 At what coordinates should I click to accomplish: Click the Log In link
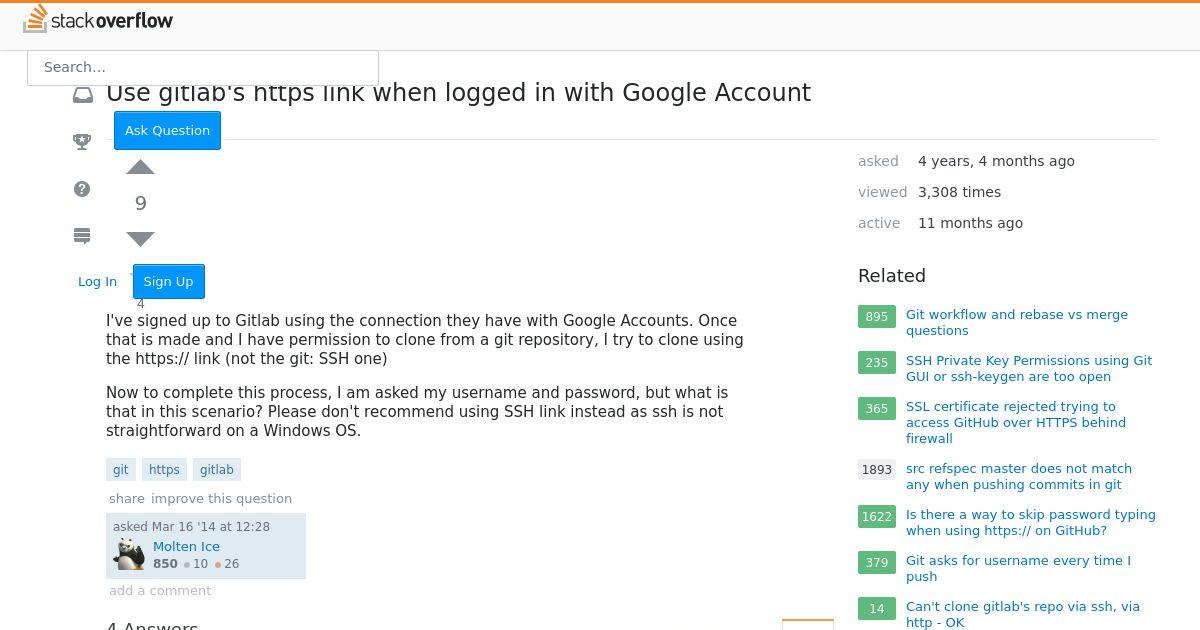point(98,282)
